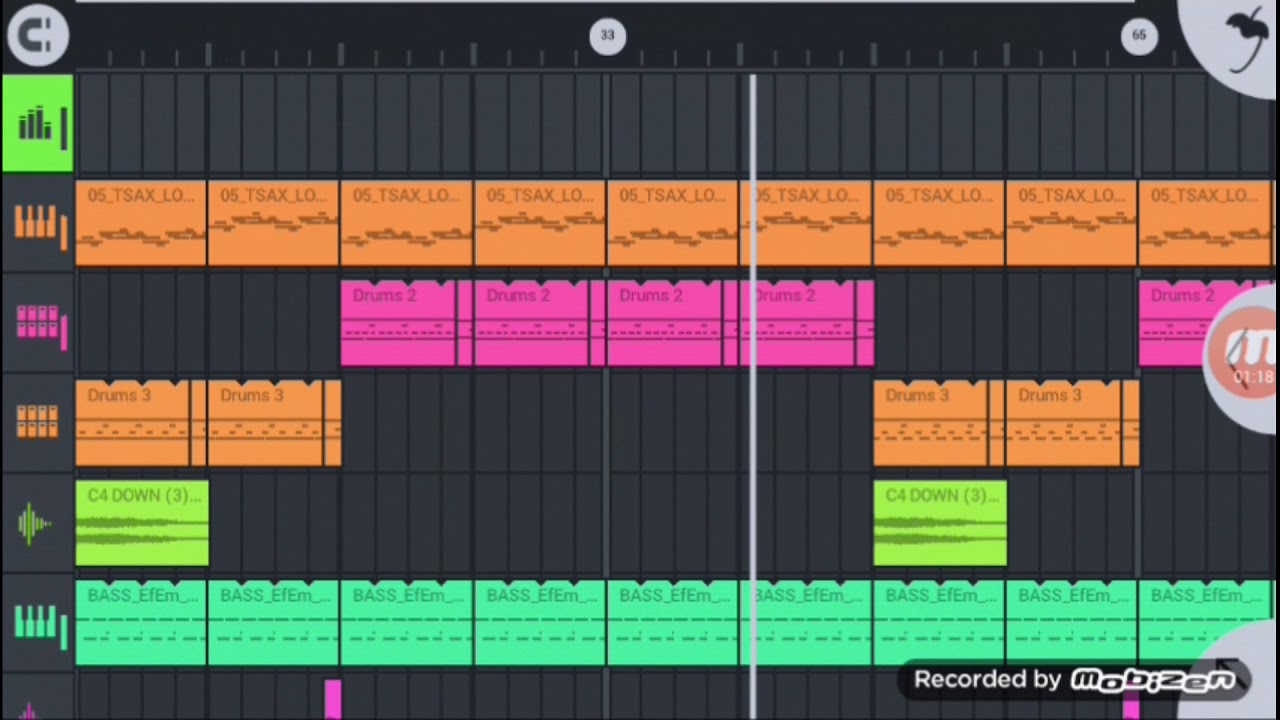Select the 05_TSAX_LO clip starting at bar 33
Image resolution: width=1280 pixels, height=720 pixels.
[x=673, y=223]
